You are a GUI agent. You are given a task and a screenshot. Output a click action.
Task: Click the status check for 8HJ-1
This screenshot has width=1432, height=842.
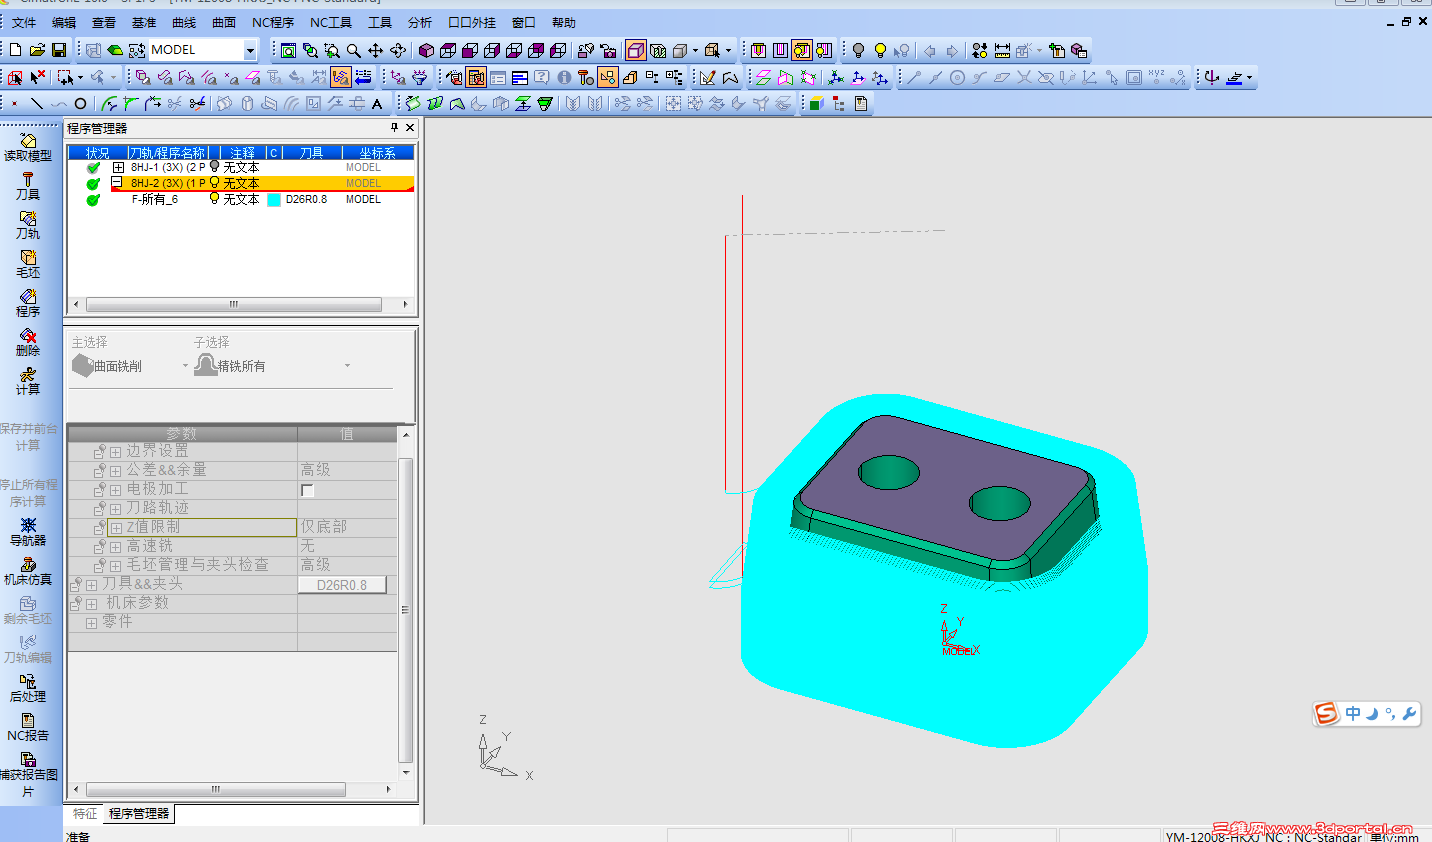coord(93,168)
